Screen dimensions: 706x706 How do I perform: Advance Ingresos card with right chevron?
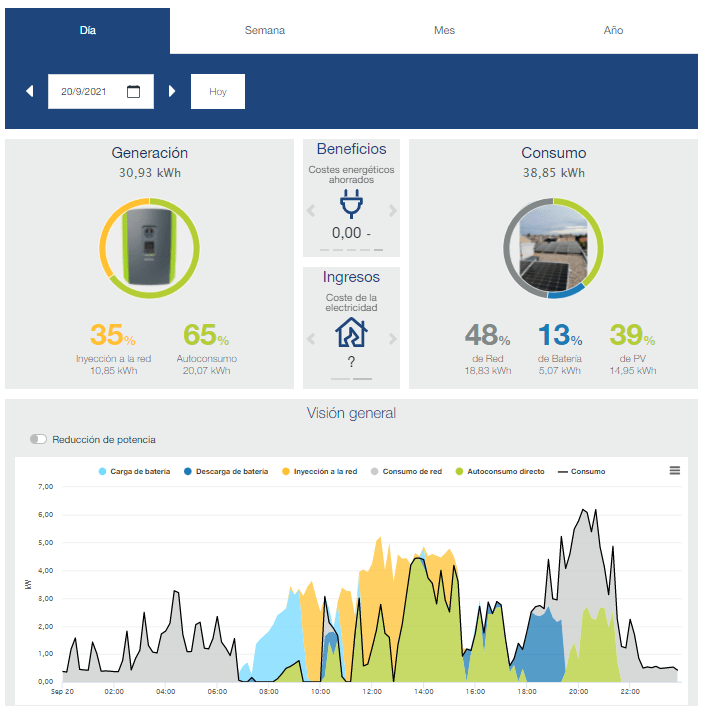[x=393, y=339]
